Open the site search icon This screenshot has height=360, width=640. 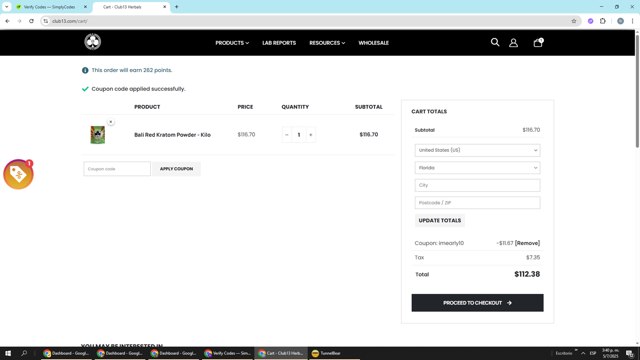(x=495, y=42)
